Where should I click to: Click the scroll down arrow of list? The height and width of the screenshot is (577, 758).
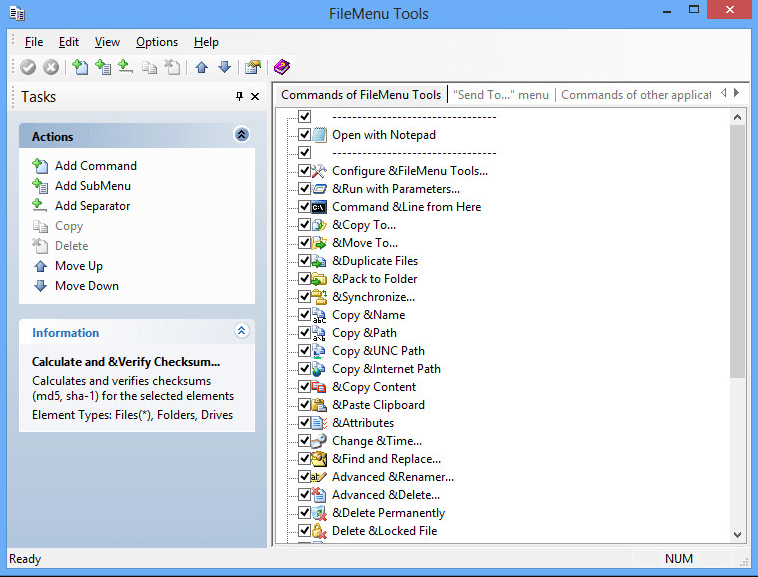click(737, 534)
